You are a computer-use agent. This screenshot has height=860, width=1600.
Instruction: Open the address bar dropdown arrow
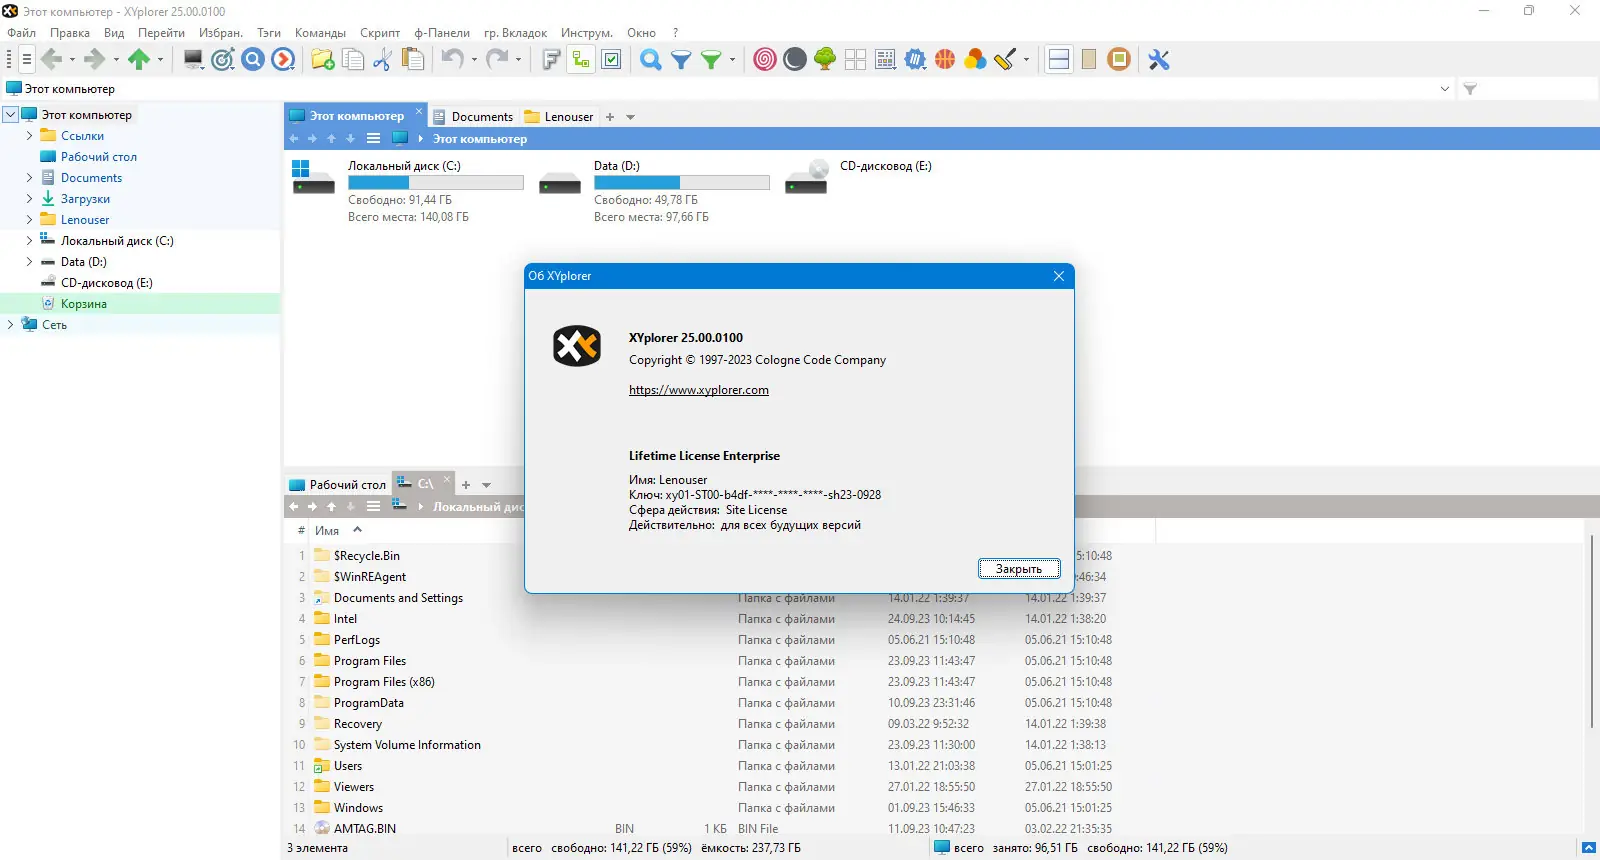coord(1444,89)
